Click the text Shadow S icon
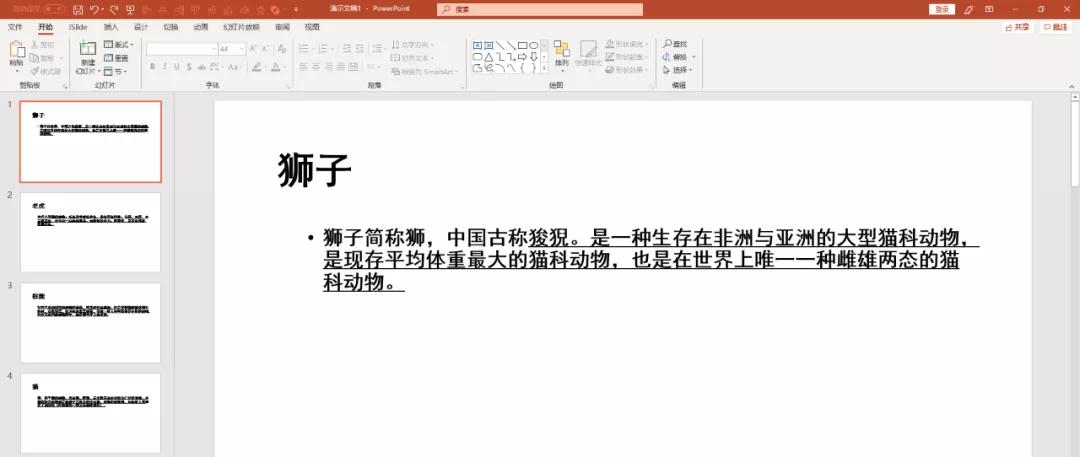 point(189,67)
